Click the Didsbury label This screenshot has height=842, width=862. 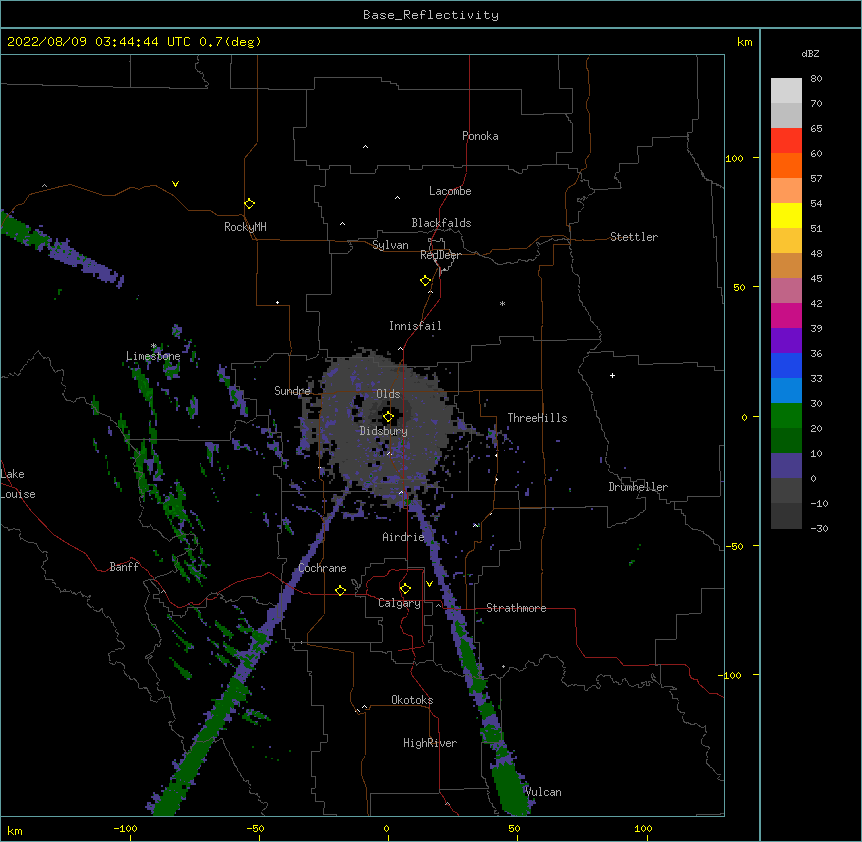click(x=384, y=431)
